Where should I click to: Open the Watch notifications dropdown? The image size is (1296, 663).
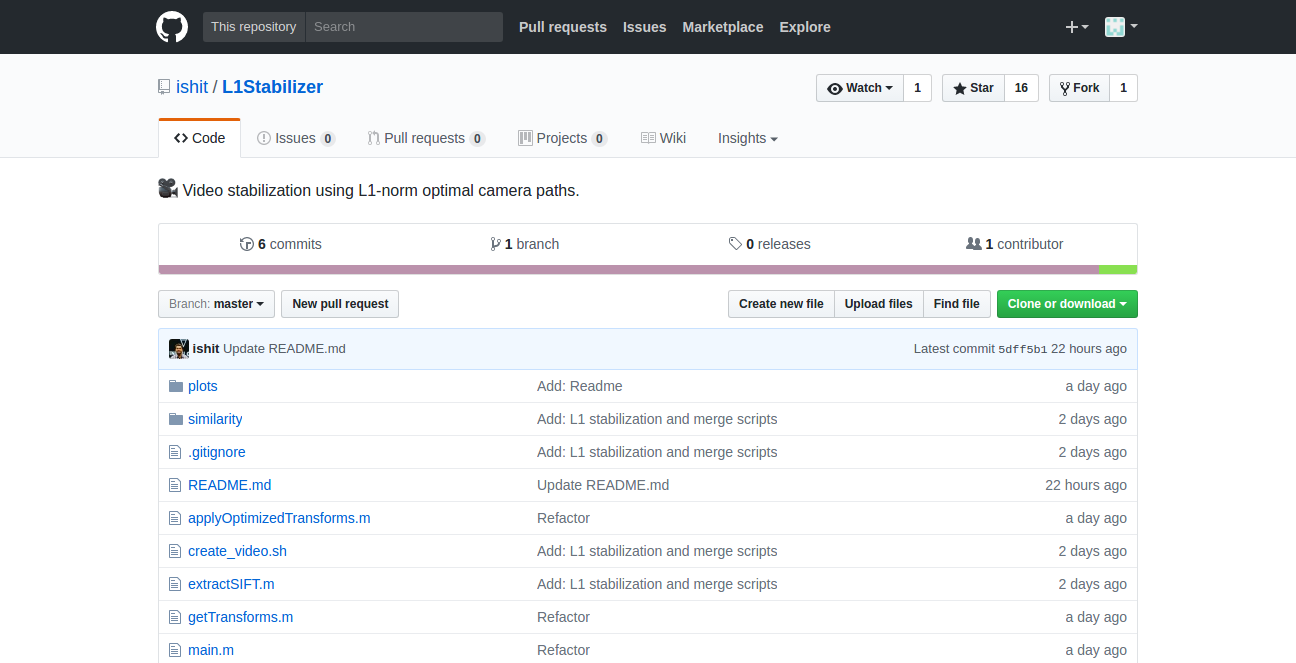860,88
